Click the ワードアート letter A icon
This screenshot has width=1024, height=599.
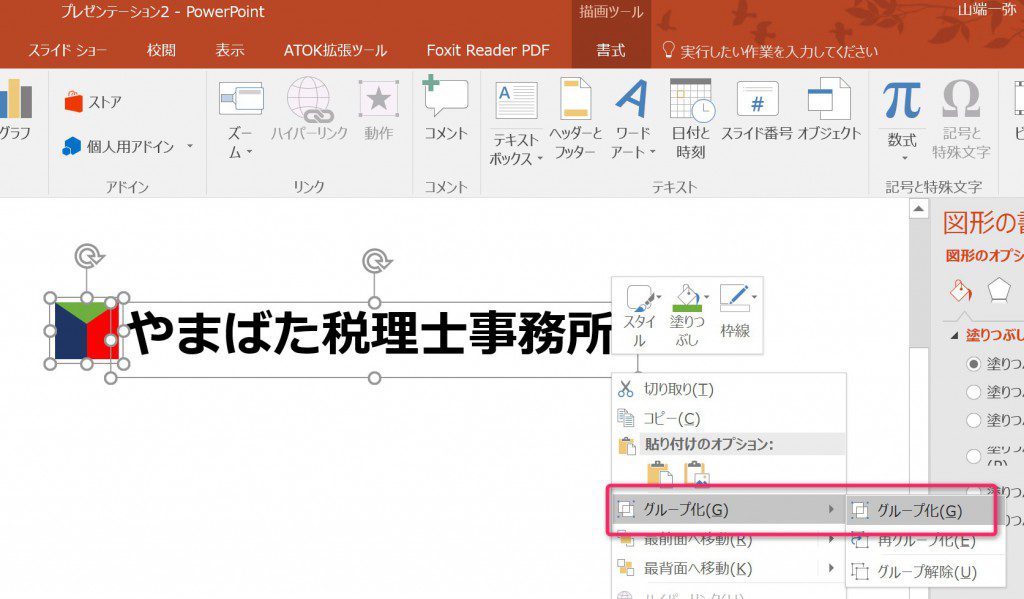[632, 99]
